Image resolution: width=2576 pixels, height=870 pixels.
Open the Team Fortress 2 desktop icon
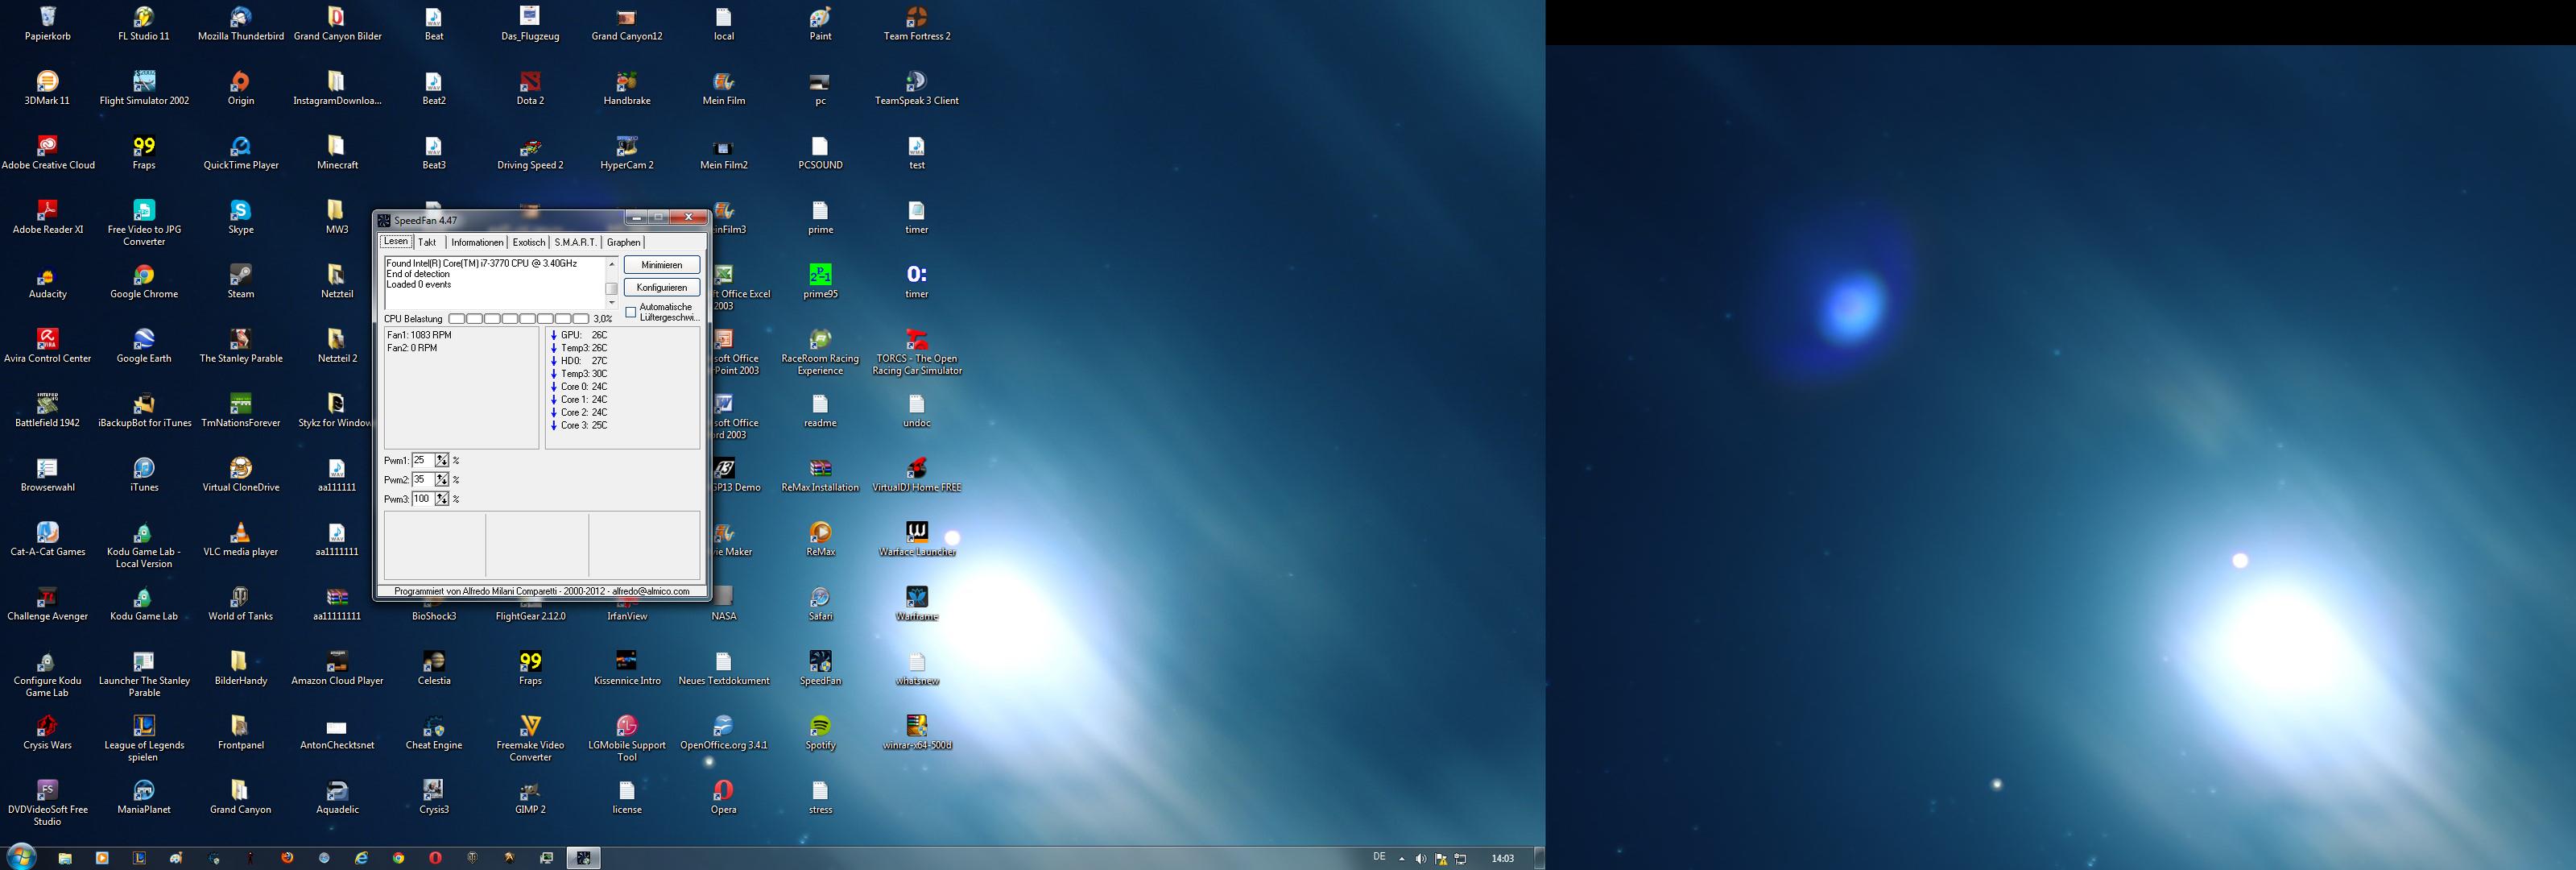(916, 18)
